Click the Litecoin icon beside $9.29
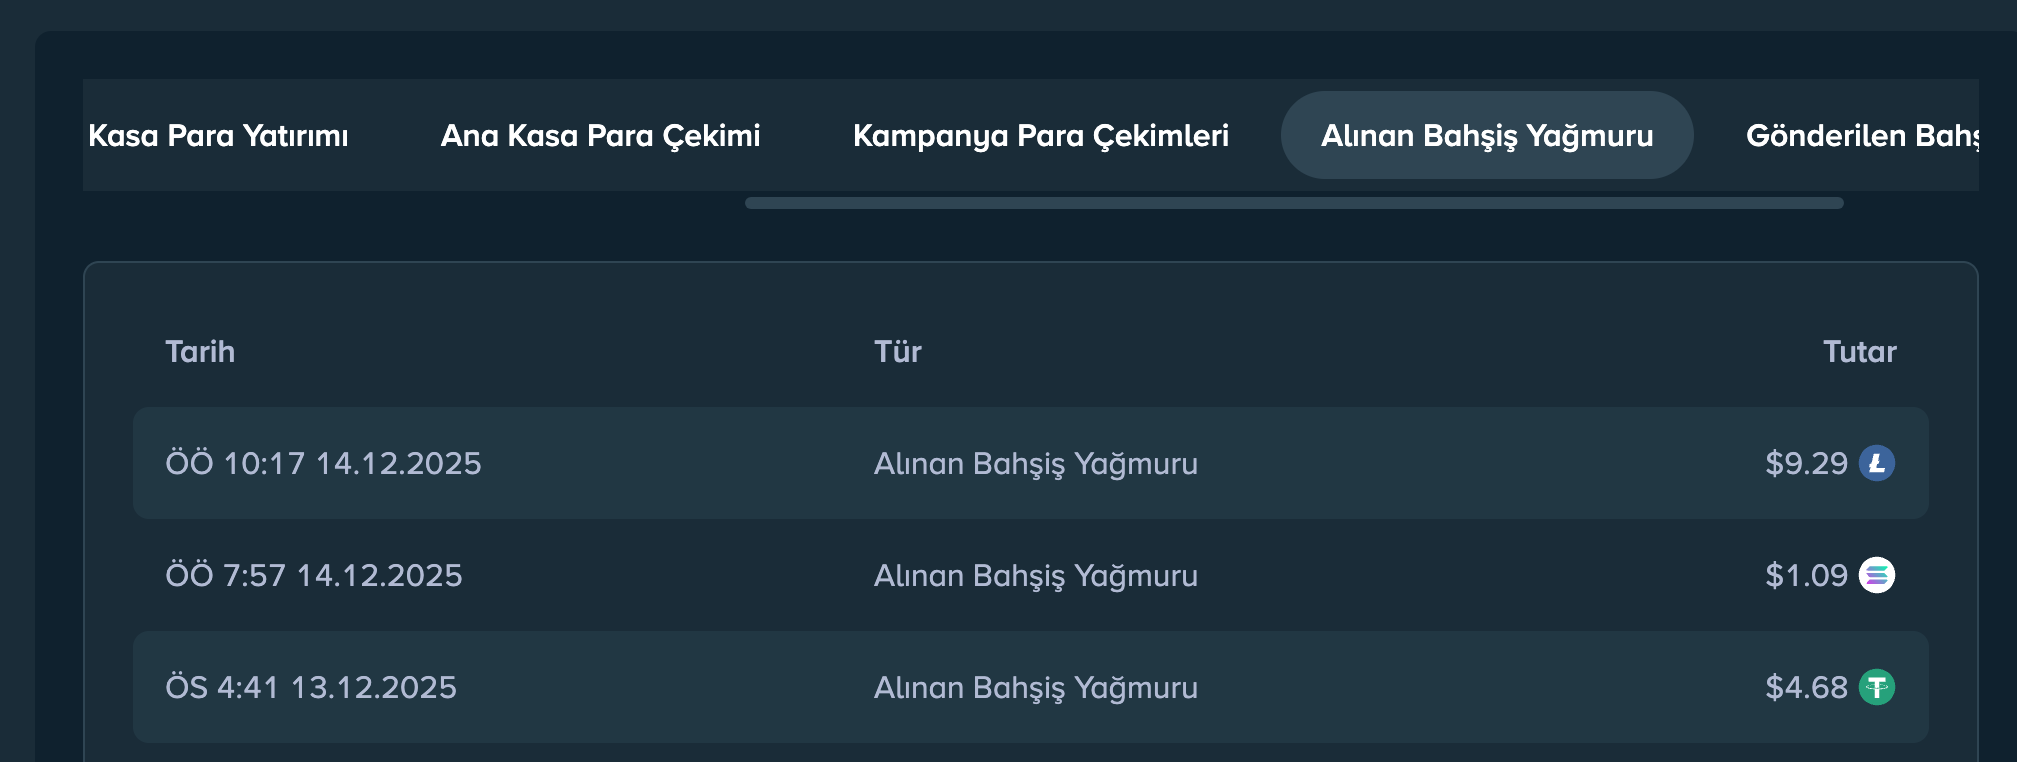The image size is (2017, 762). pos(1876,463)
